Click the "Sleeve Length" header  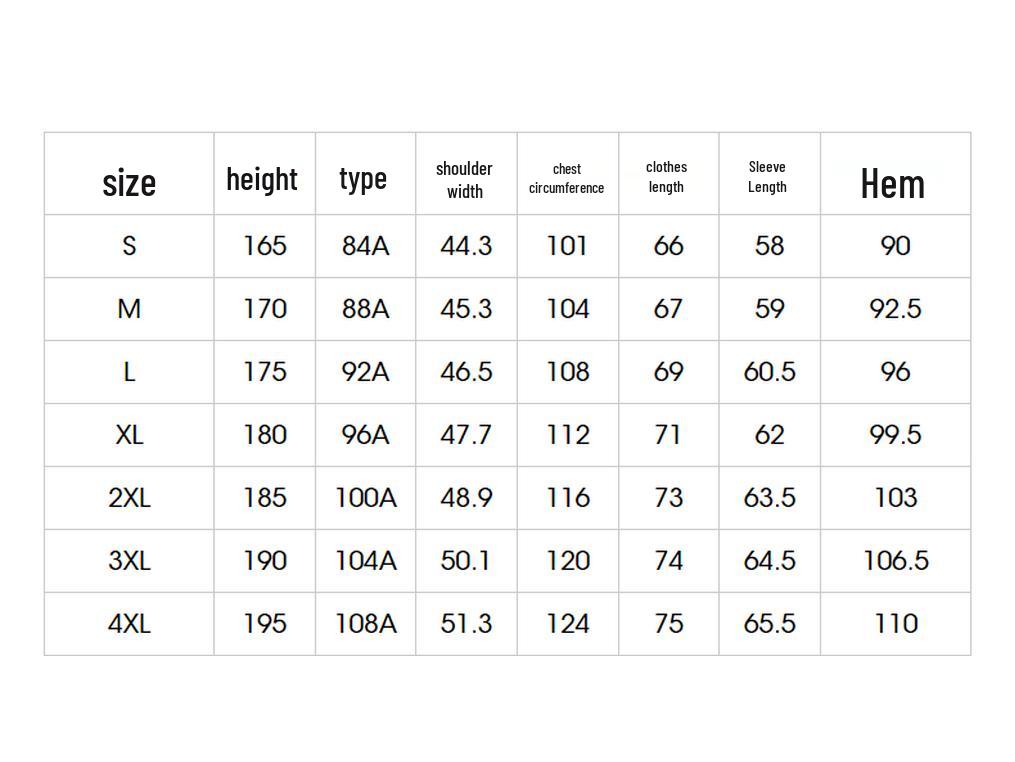(x=767, y=177)
